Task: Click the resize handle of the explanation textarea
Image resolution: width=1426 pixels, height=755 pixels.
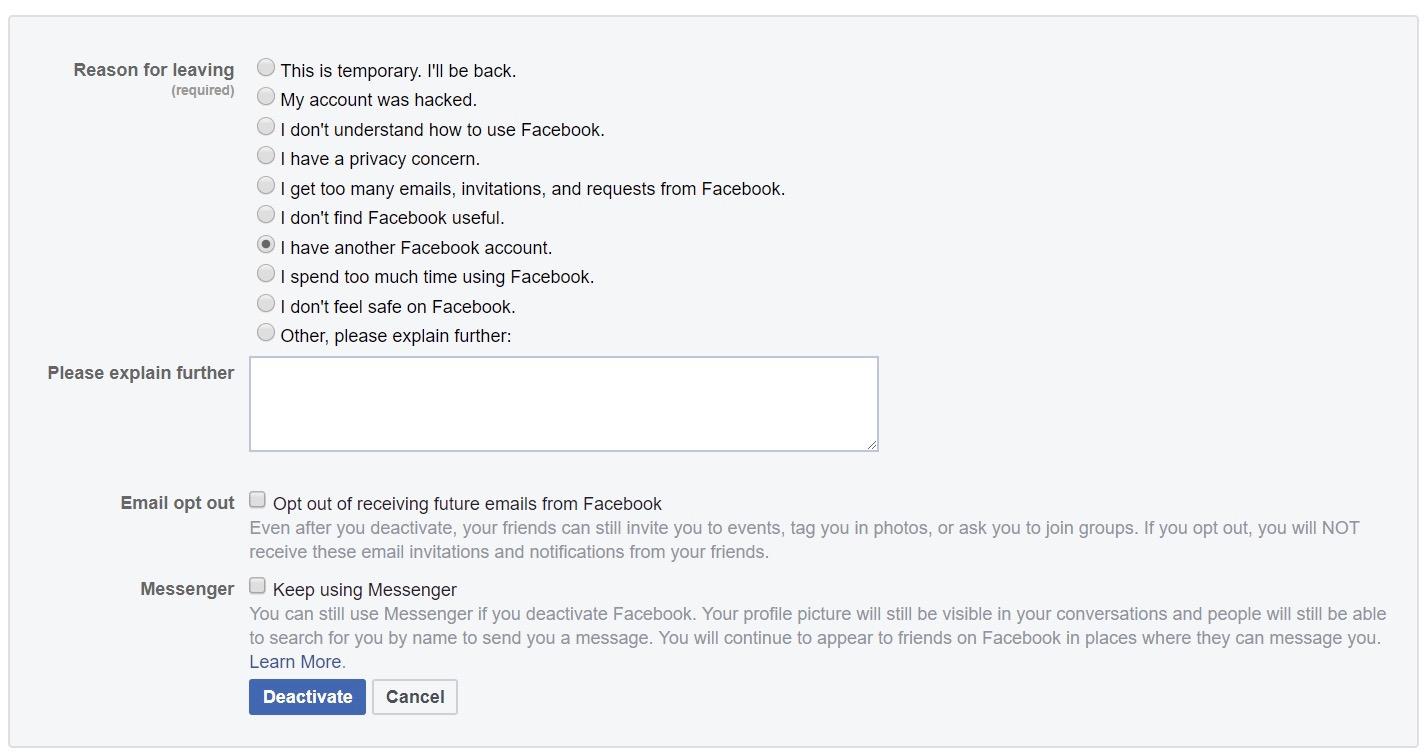Action: click(872, 445)
